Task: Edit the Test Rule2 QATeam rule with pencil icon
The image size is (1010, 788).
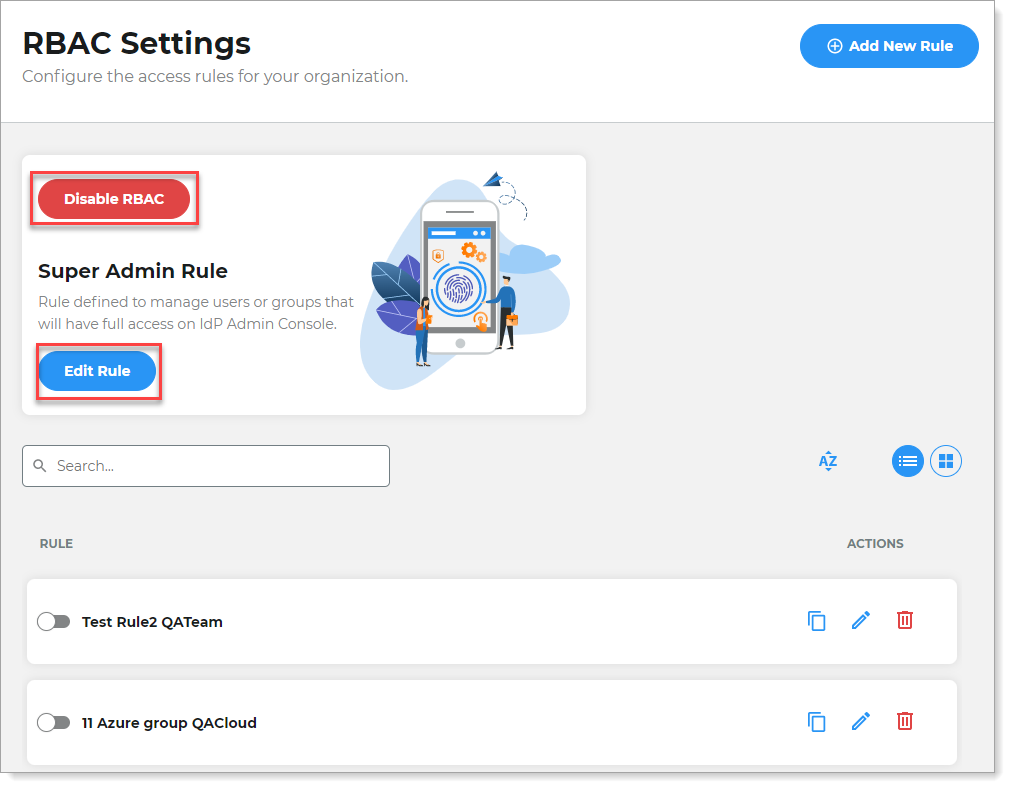Action: click(861, 621)
